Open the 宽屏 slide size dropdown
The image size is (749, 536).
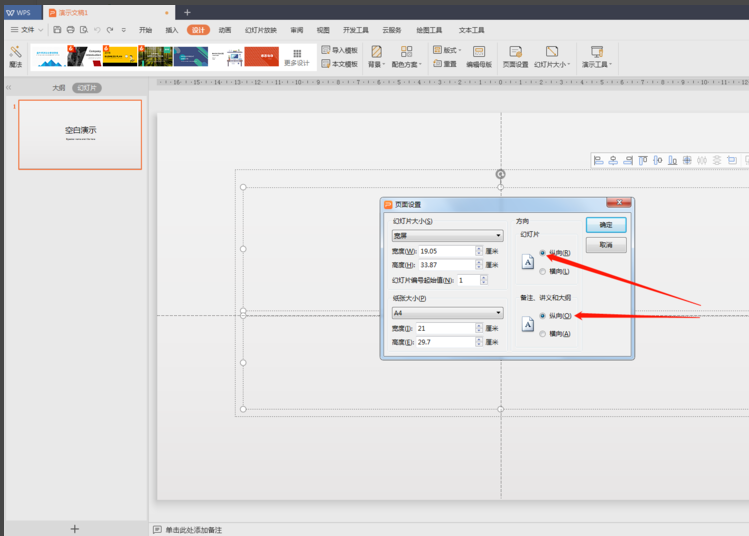447,235
